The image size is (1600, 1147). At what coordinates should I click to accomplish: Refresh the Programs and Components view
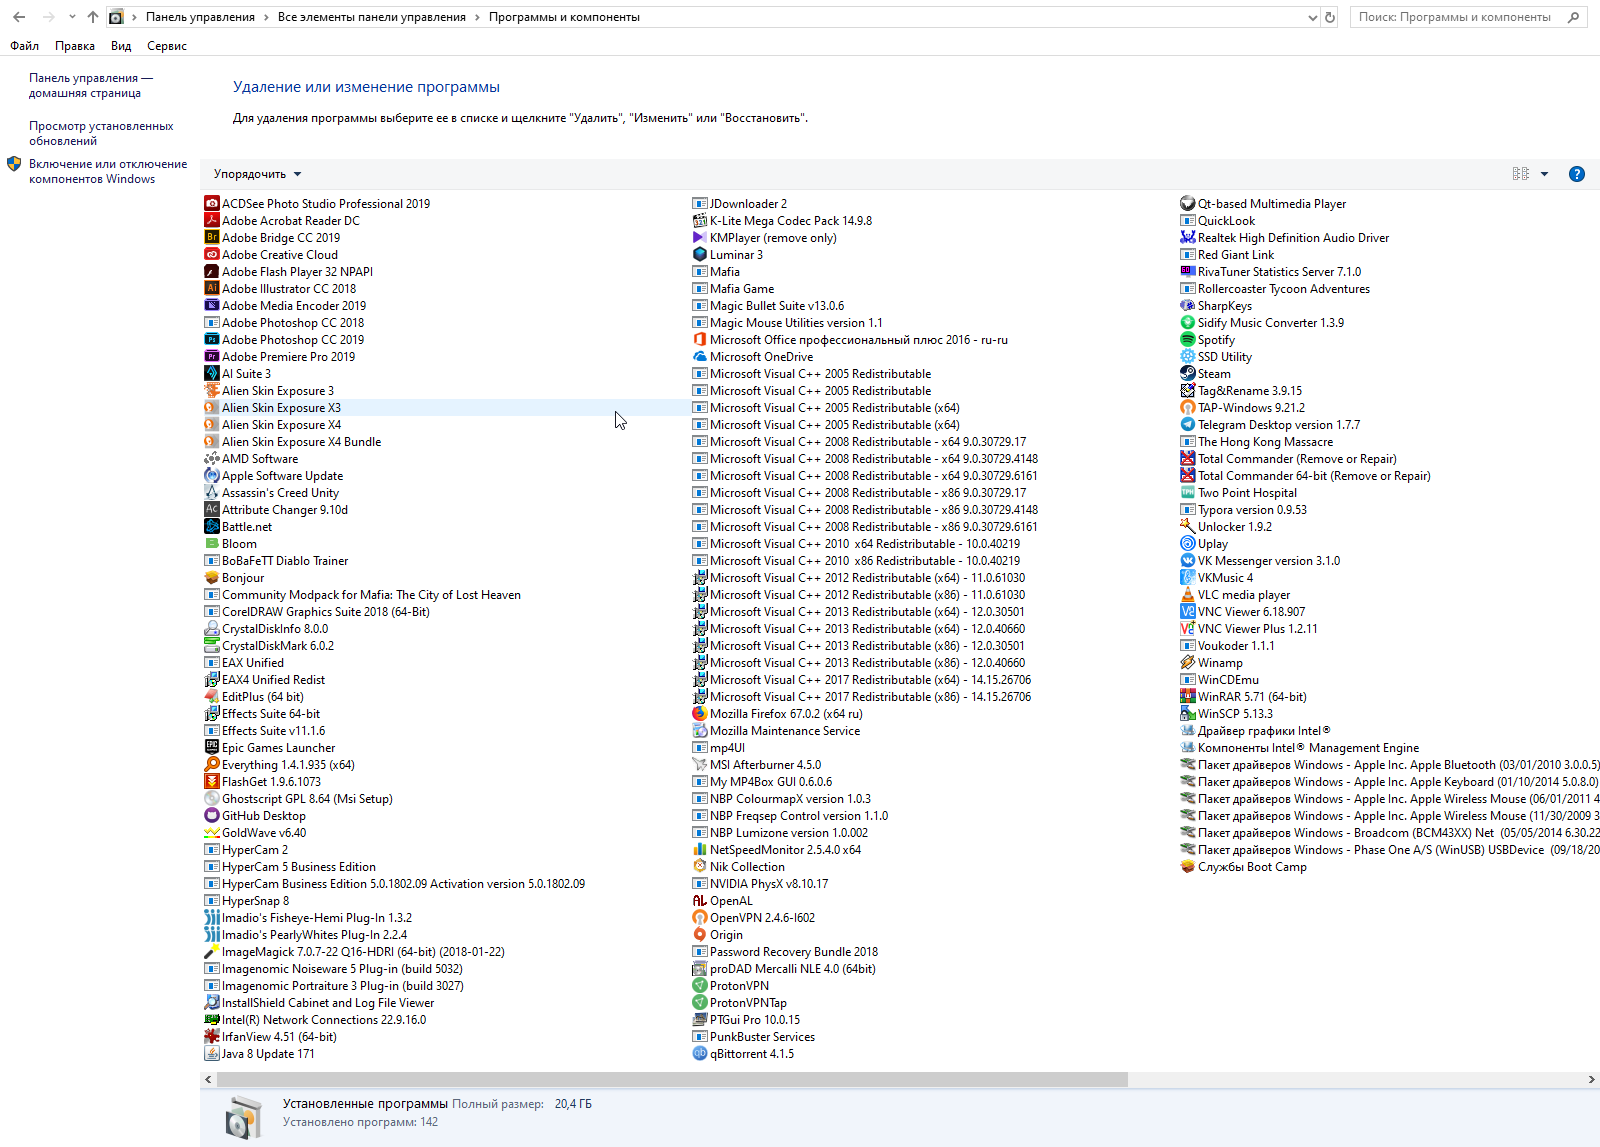1330,17
